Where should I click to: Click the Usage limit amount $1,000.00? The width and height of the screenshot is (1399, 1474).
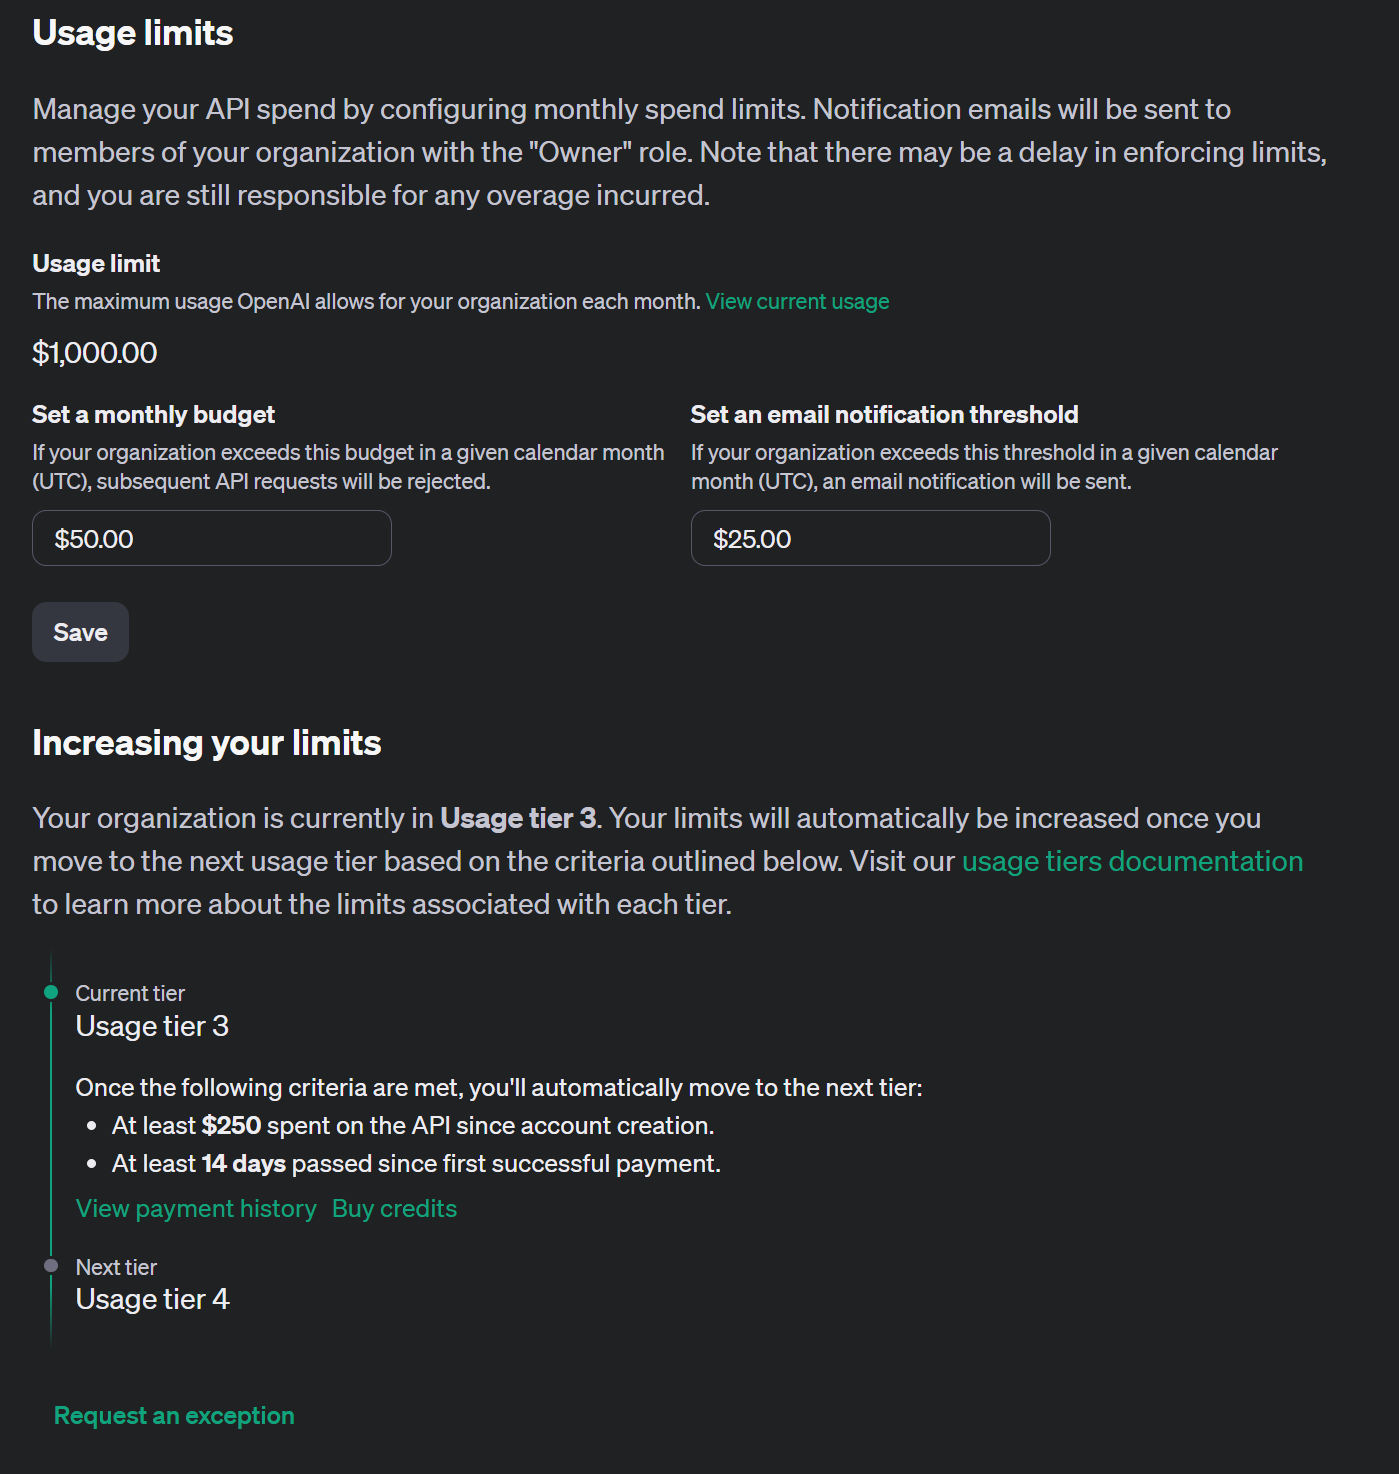tap(95, 352)
